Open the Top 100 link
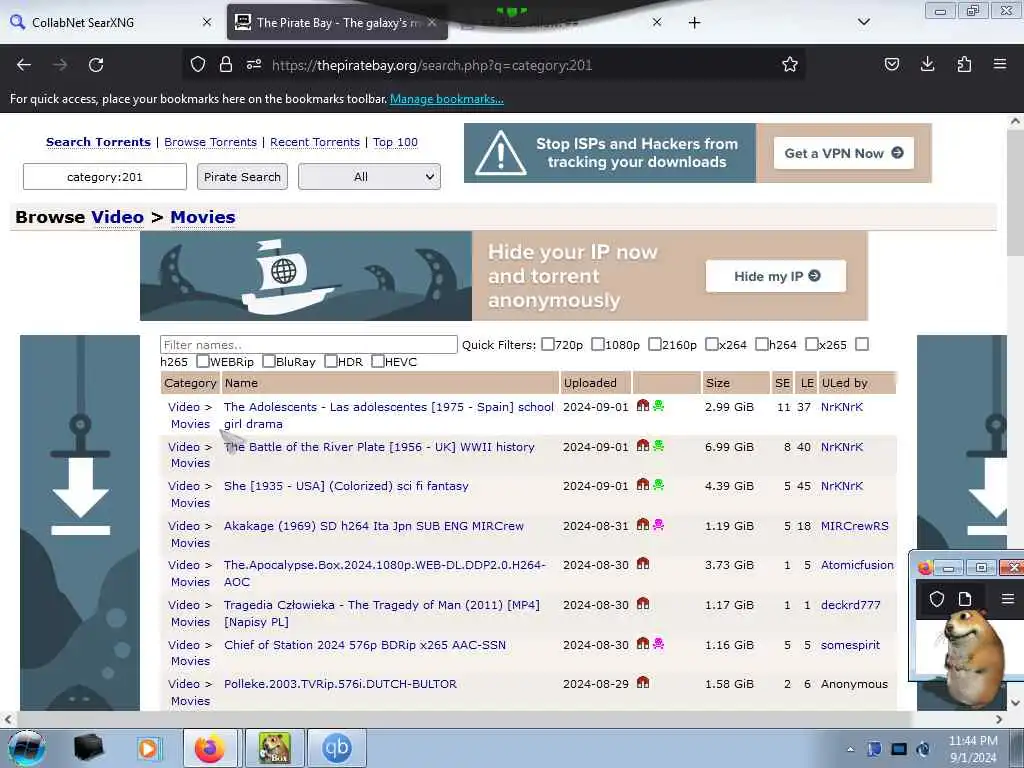Image resolution: width=1024 pixels, height=768 pixels. [x=395, y=142]
